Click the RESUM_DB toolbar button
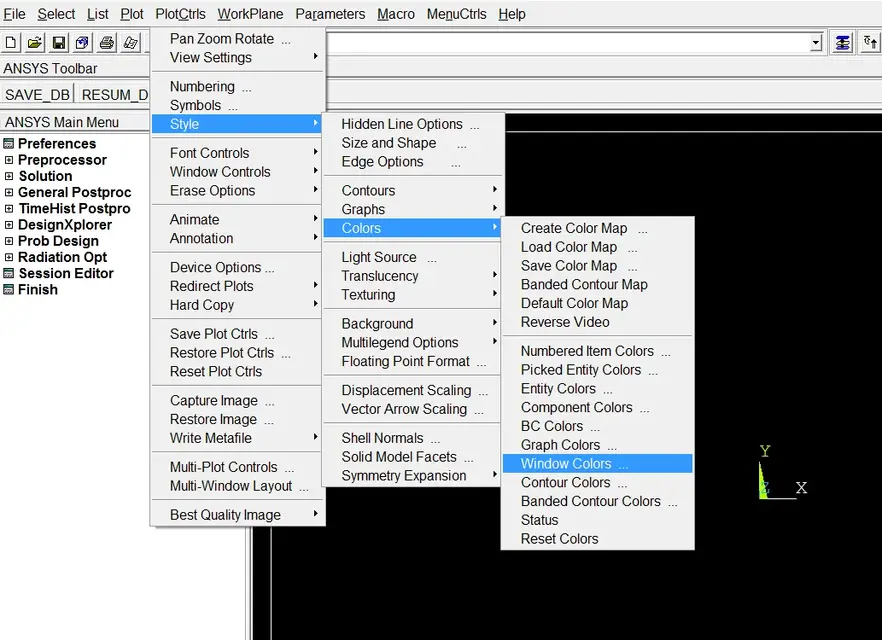The width and height of the screenshot is (882, 640). coord(114,94)
